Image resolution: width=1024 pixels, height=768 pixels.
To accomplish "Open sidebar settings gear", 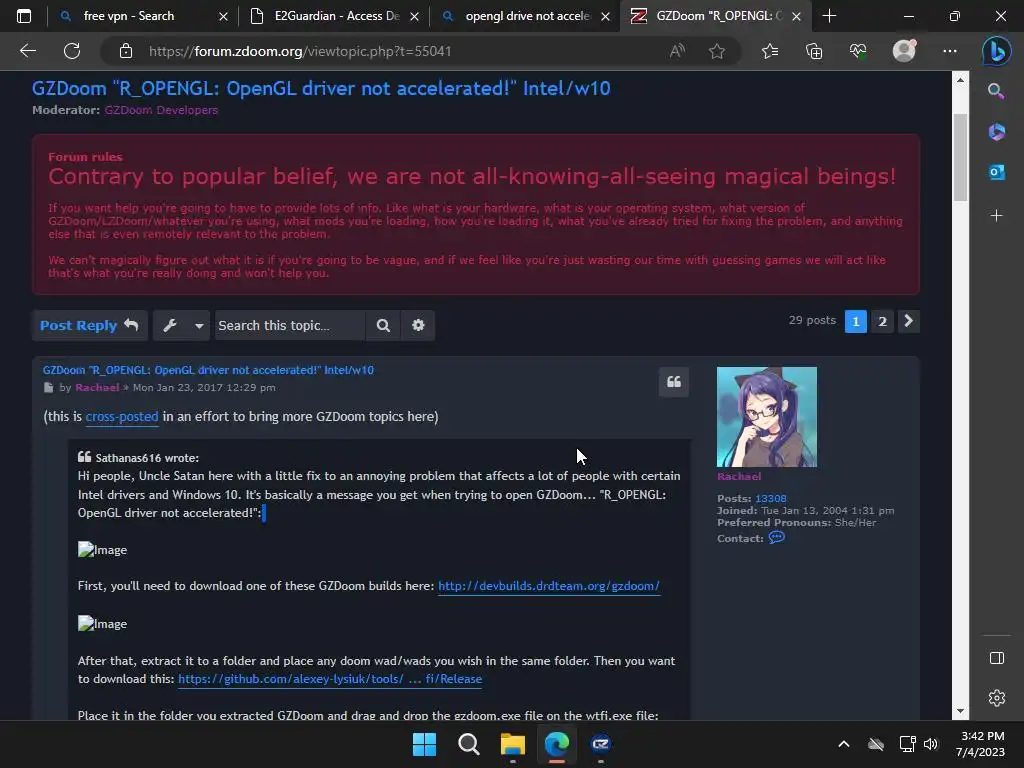I will coord(997,698).
